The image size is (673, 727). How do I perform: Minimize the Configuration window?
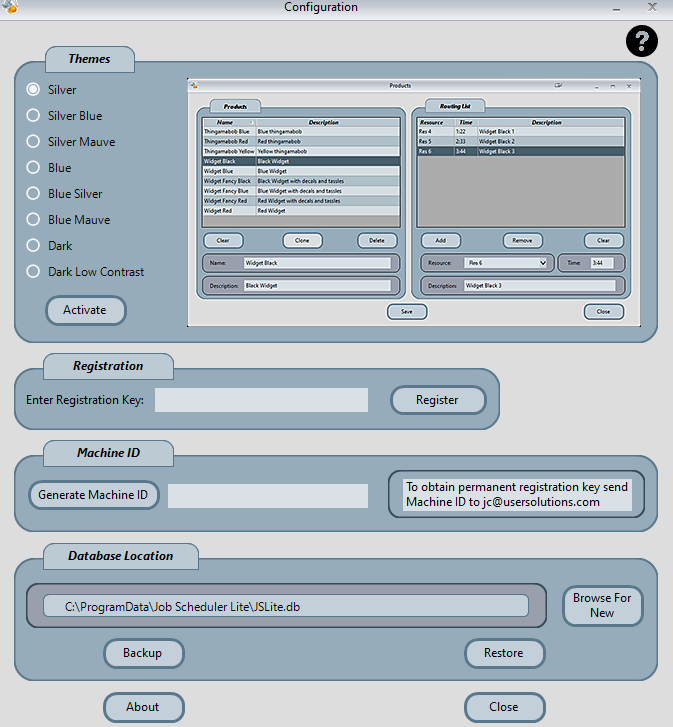pos(616,8)
